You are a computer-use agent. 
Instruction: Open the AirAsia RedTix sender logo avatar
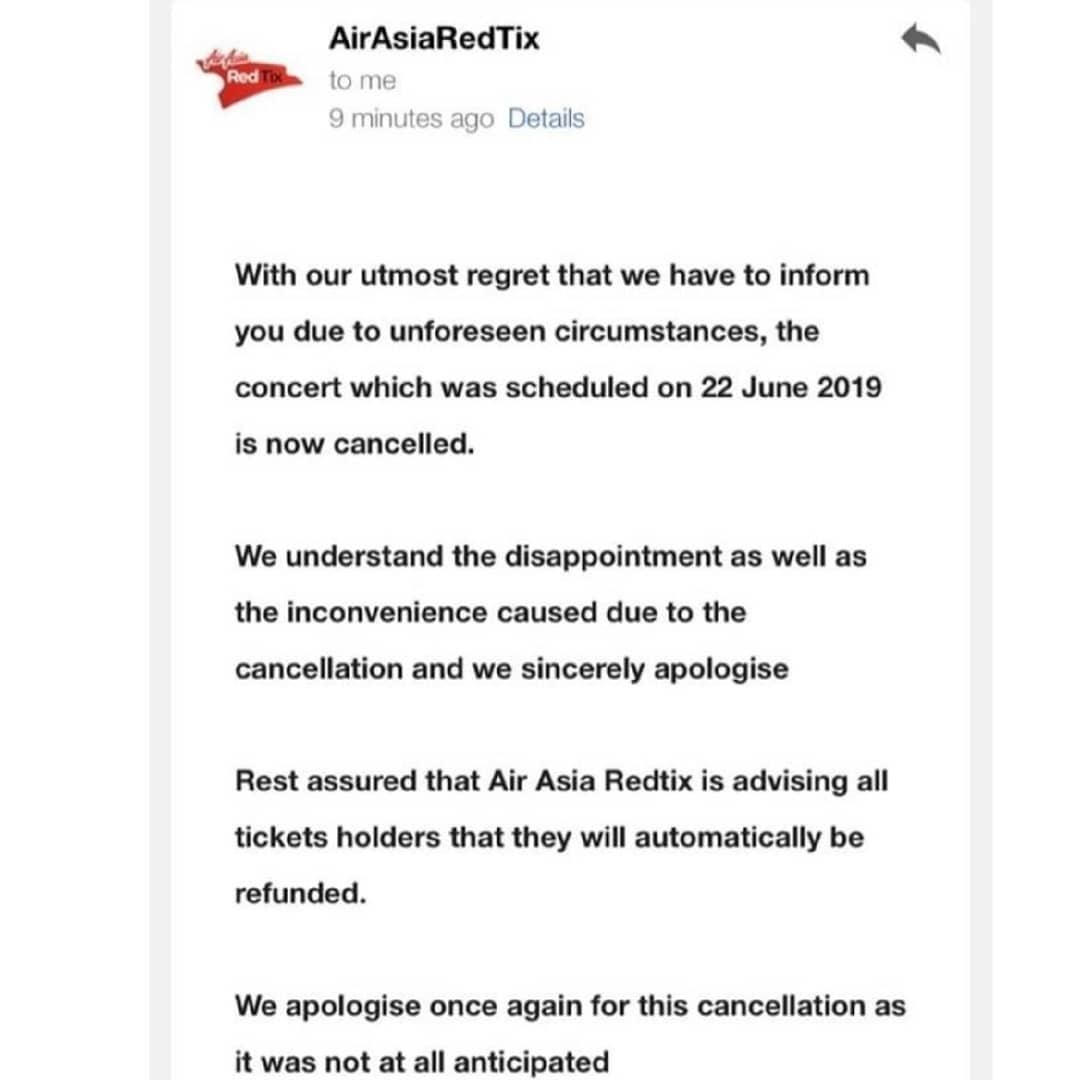tap(248, 78)
